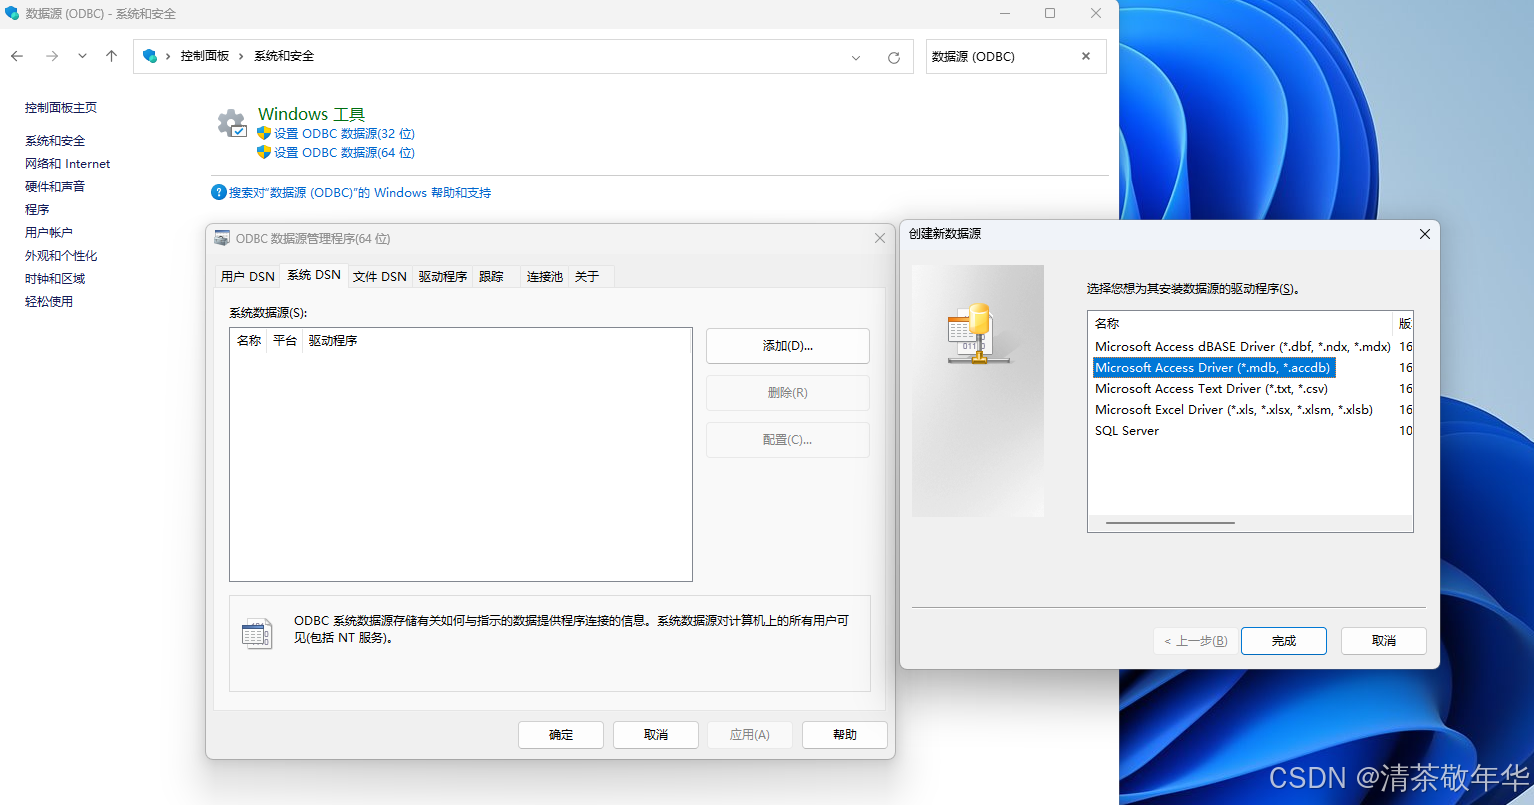
Task: Select 轻松使用 in the sidebar
Action: point(49,302)
